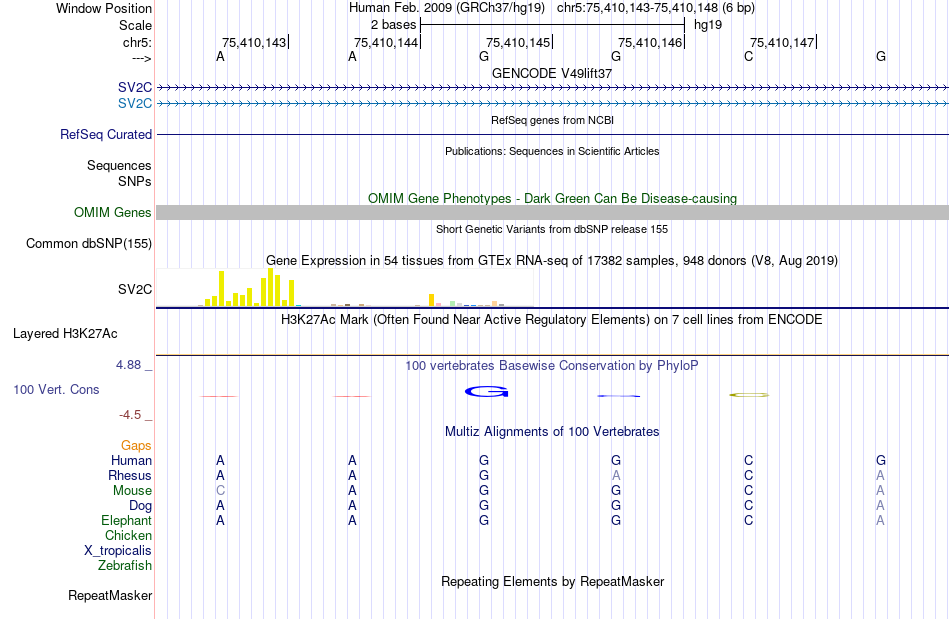Select the RefSeq Curated track label
The height and width of the screenshot is (619, 950).
coord(105,134)
